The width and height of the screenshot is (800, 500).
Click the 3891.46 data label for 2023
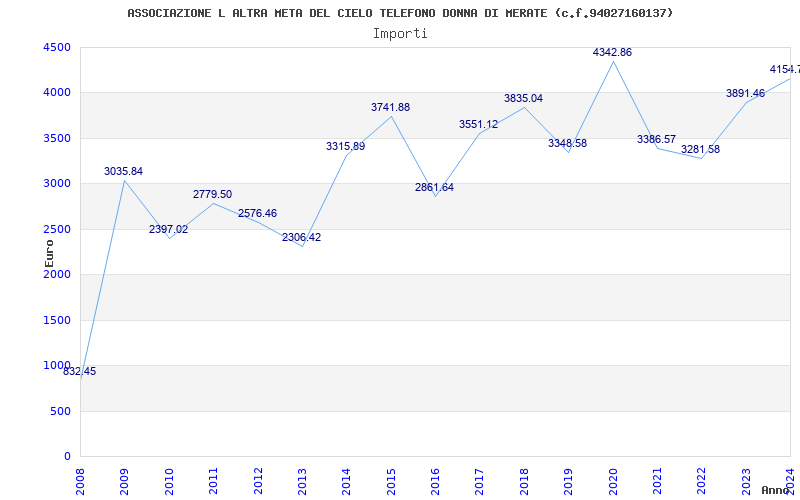coord(745,93)
